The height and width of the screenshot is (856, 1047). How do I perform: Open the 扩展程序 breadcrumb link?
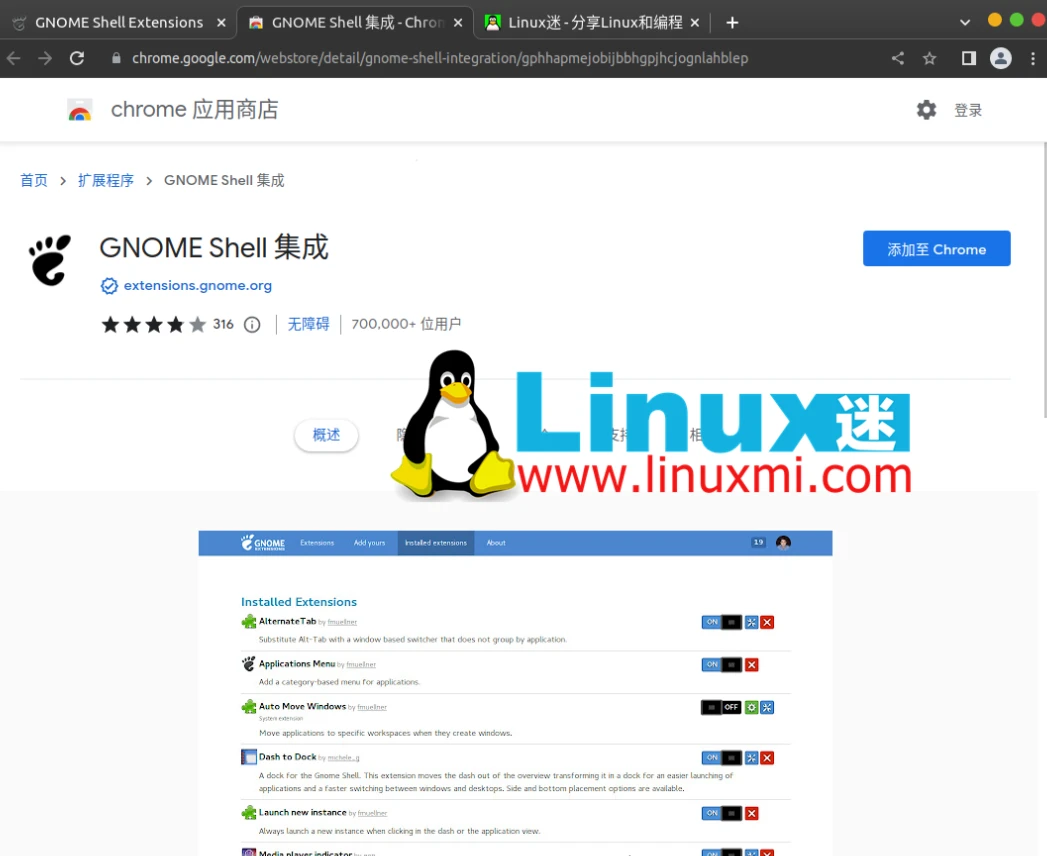[x=106, y=180]
